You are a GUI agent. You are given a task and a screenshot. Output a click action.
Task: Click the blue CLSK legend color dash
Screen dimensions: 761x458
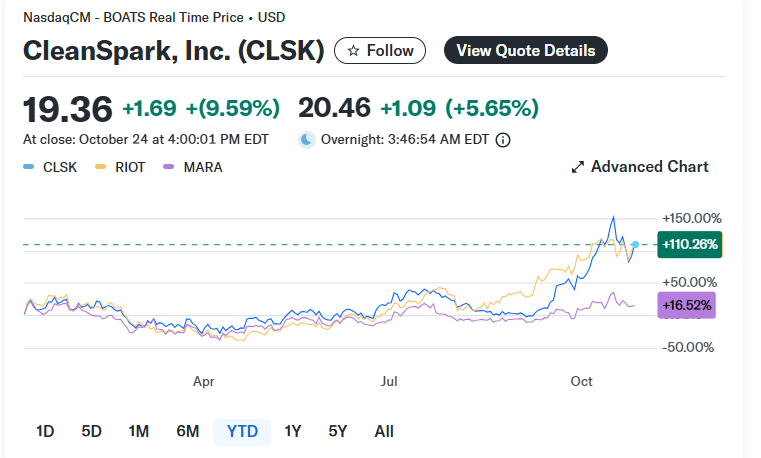tap(28, 167)
